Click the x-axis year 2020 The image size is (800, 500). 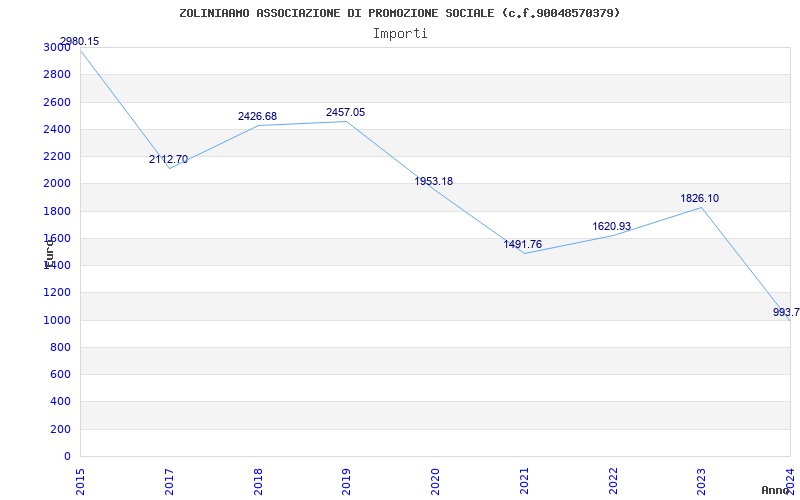pyautogui.click(x=435, y=482)
